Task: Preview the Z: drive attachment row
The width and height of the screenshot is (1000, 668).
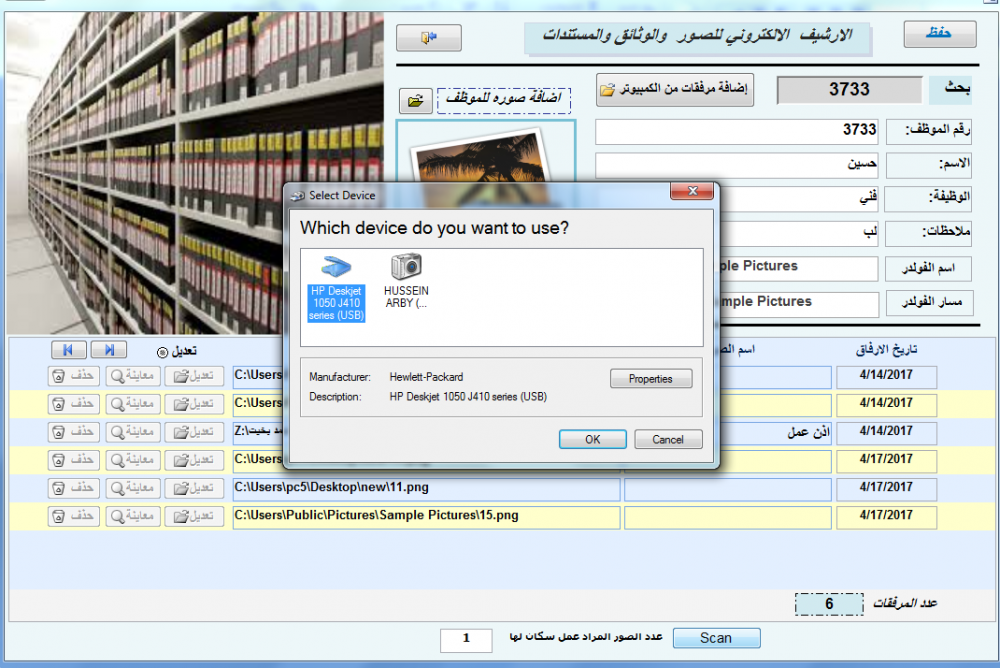Action: coord(133,432)
